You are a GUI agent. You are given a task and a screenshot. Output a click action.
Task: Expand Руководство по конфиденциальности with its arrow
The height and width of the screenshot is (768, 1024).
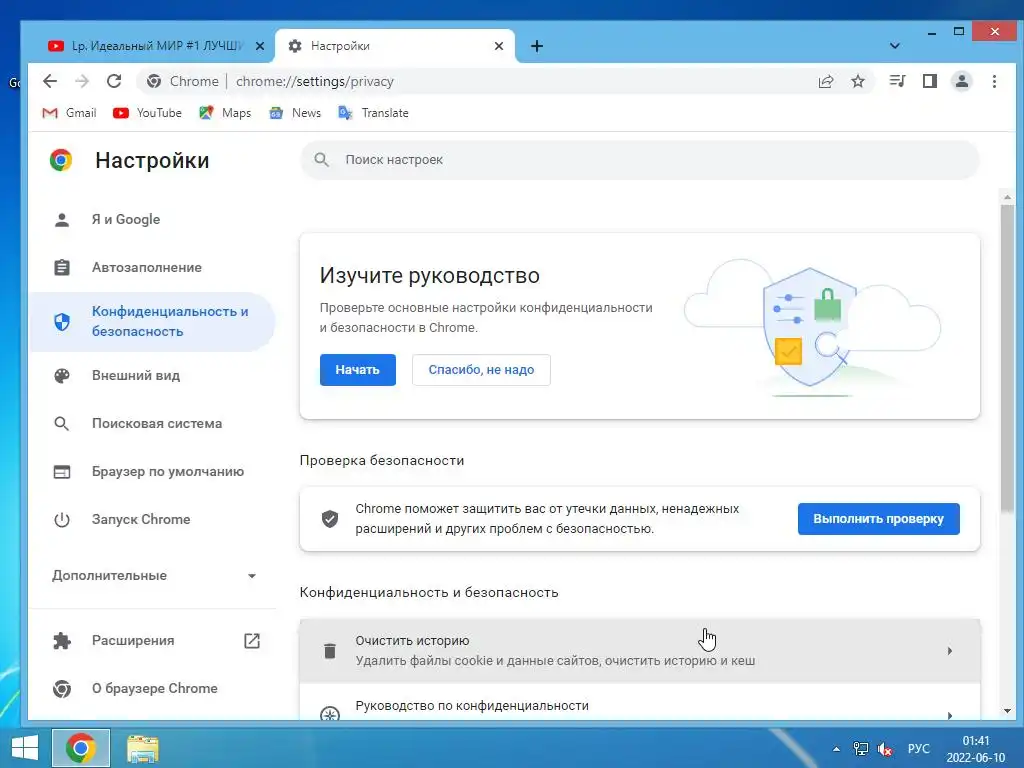point(950,714)
